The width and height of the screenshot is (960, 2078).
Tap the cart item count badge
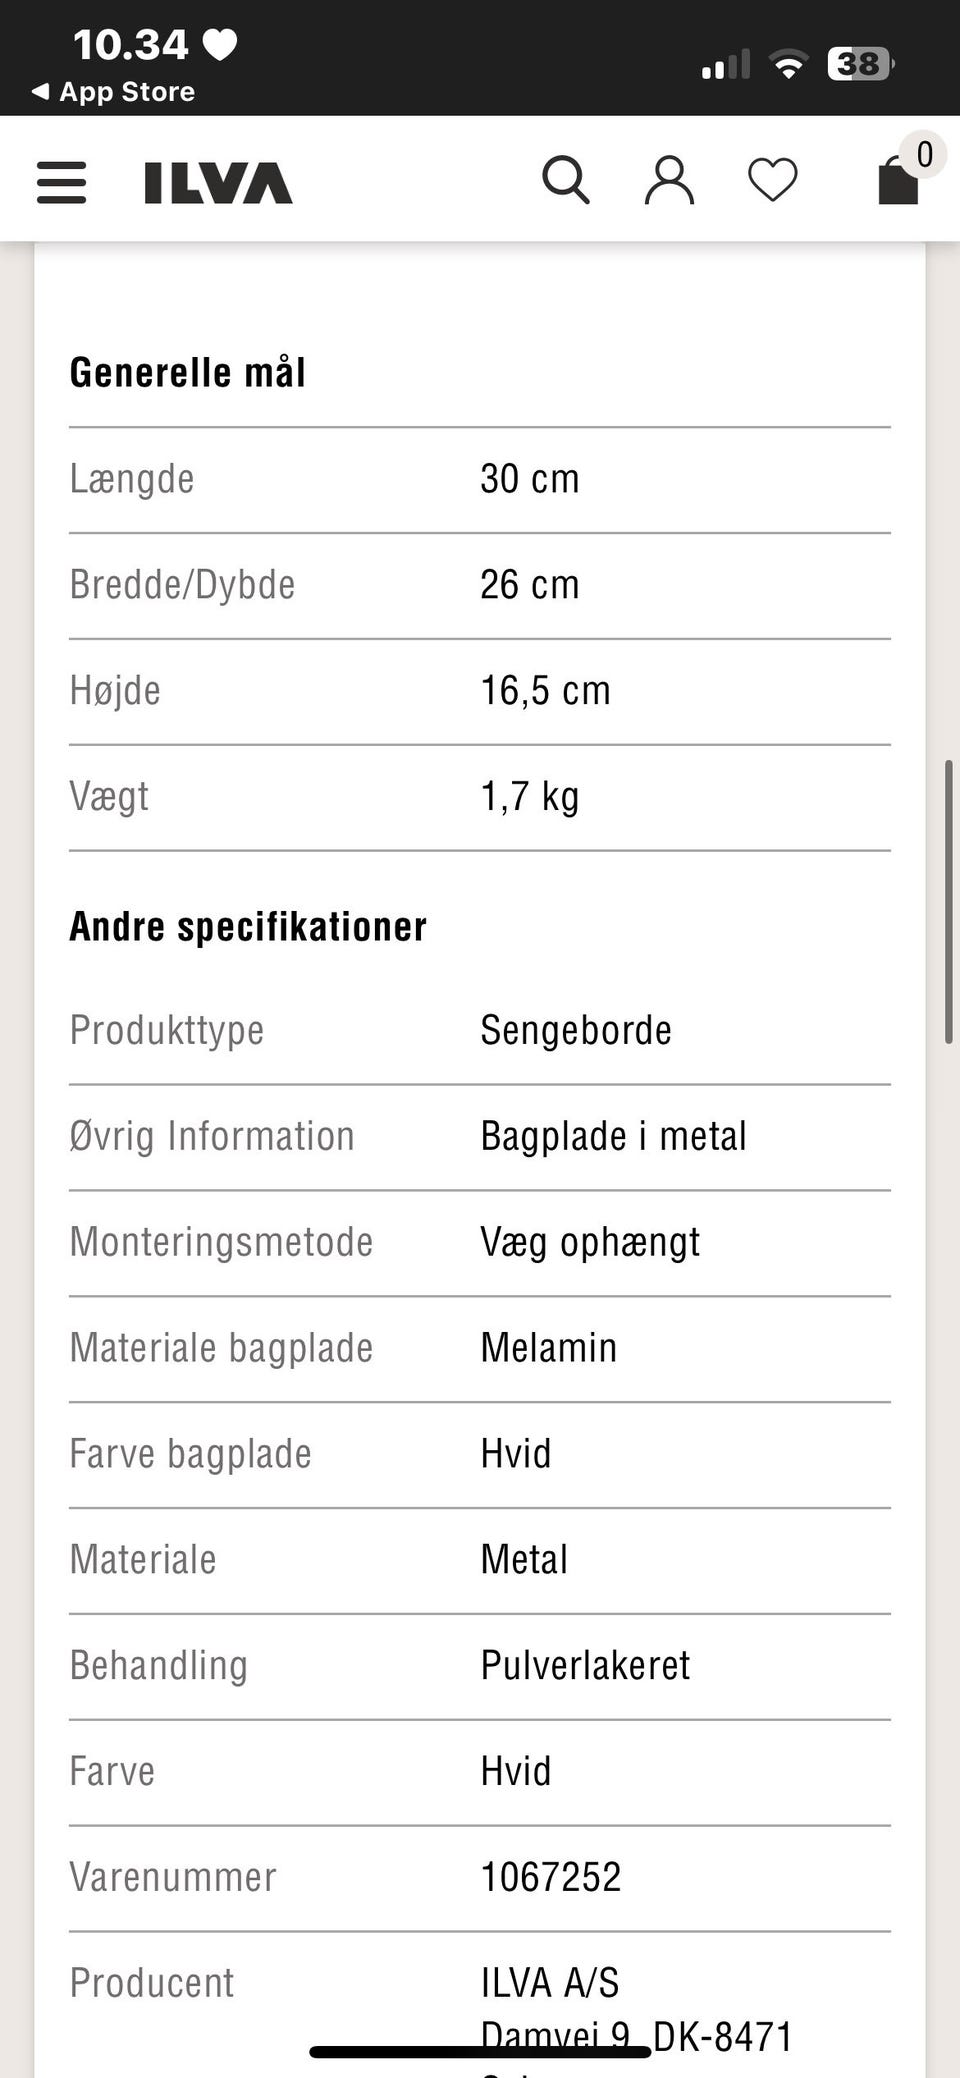pyautogui.click(x=924, y=154)
